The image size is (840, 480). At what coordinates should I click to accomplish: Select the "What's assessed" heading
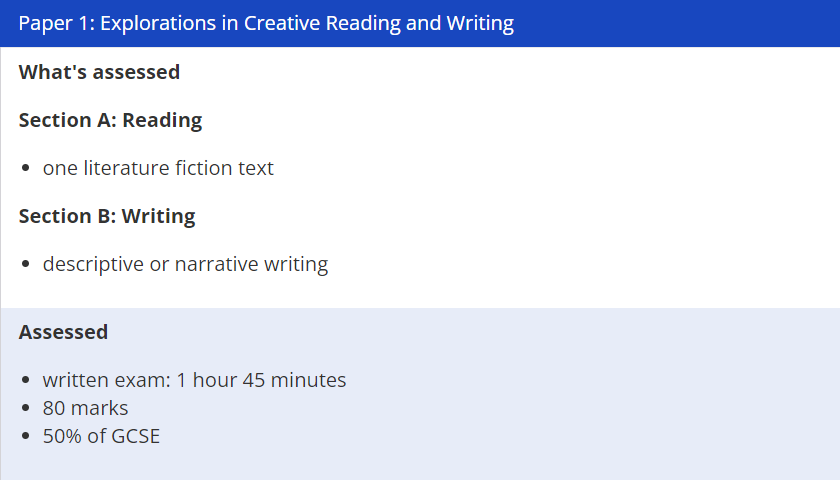[x=99, y=72]
